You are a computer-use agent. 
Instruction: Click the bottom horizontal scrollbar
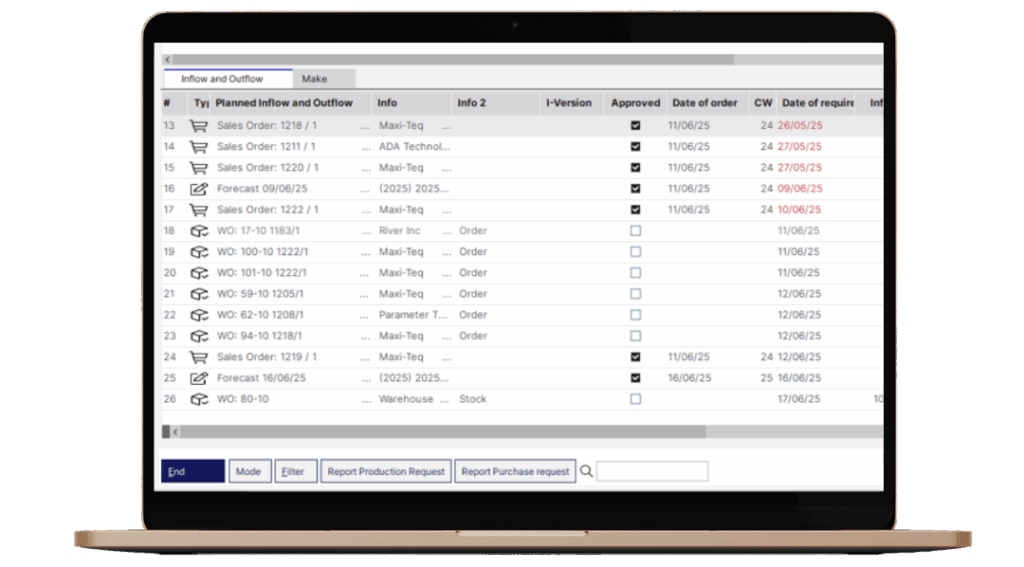coord(440,432)
